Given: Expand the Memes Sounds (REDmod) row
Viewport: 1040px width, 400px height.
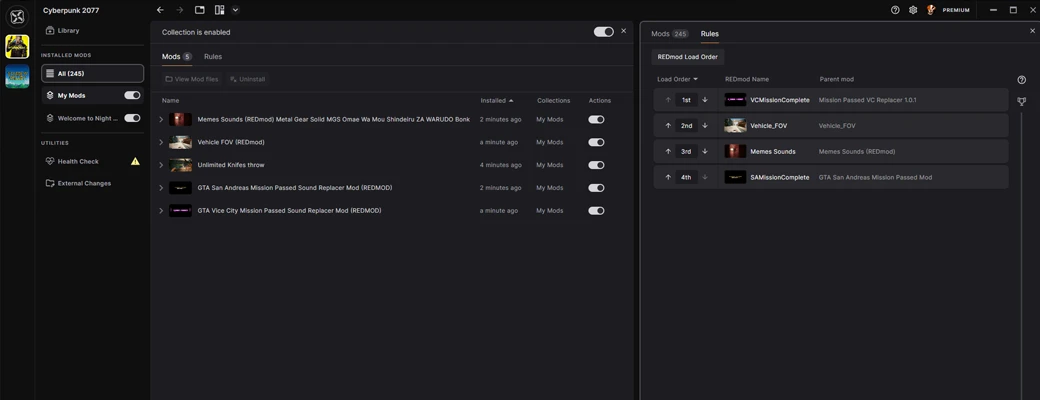Looking at the screenshot, I should pos(161,119).
